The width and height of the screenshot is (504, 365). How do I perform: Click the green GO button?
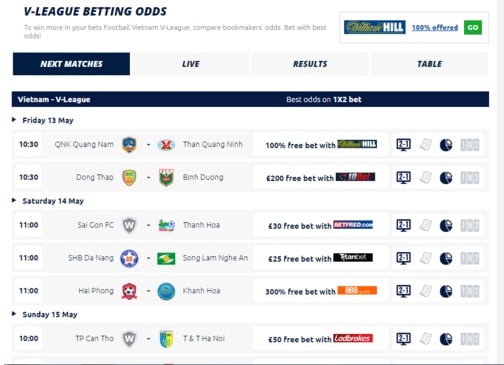pyautogui.click(x=473, y=27)
